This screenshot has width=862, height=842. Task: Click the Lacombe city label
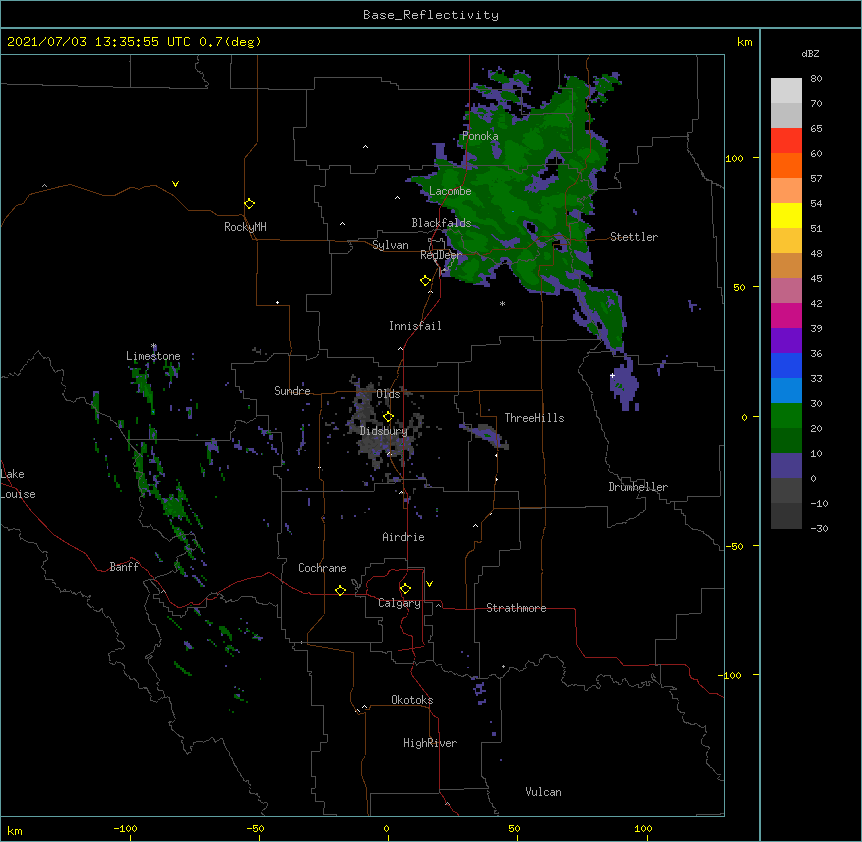tap(450, 191)
